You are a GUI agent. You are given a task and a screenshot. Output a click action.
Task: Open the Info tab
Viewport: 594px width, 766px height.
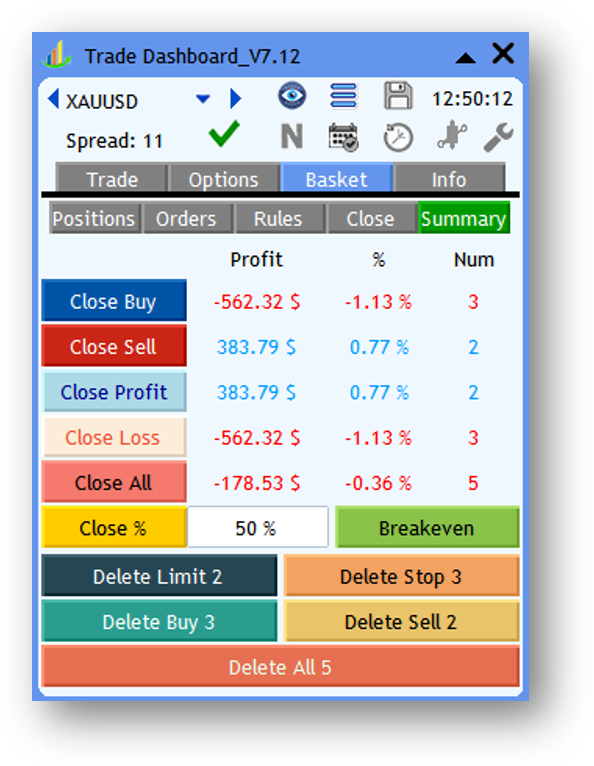tap(449, 179)
